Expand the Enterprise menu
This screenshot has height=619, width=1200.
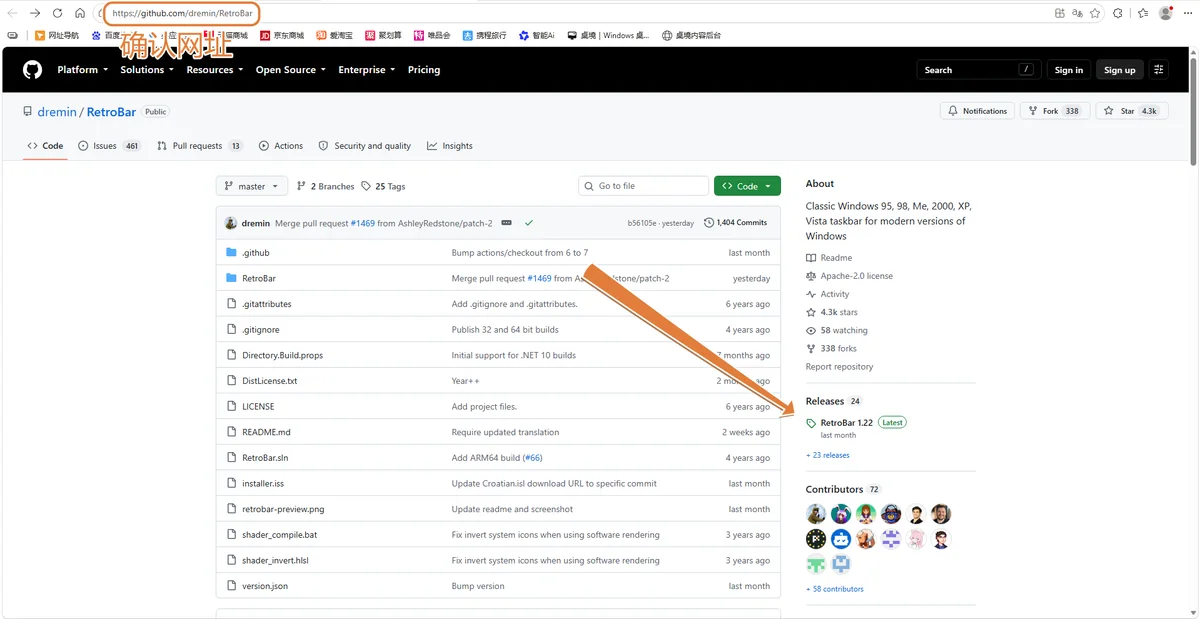(x=367, y=70)
